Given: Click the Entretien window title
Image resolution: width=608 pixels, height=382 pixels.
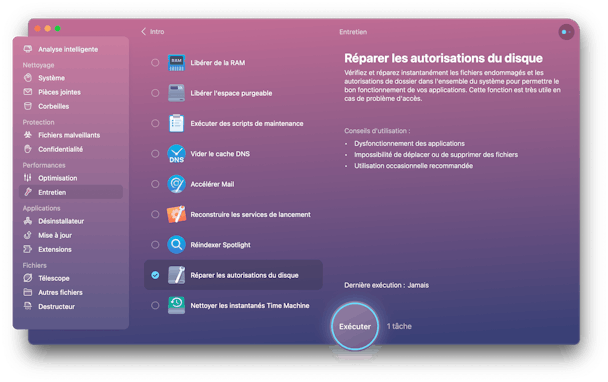Looking at the screenshot, I should (353, 32).
